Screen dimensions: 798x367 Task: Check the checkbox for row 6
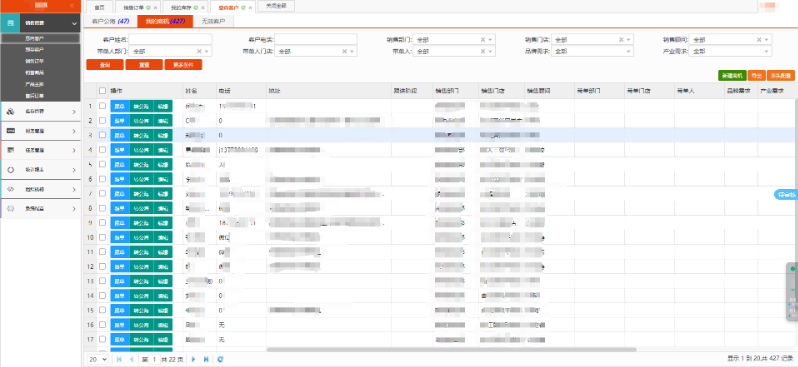(x=102, y=179)
